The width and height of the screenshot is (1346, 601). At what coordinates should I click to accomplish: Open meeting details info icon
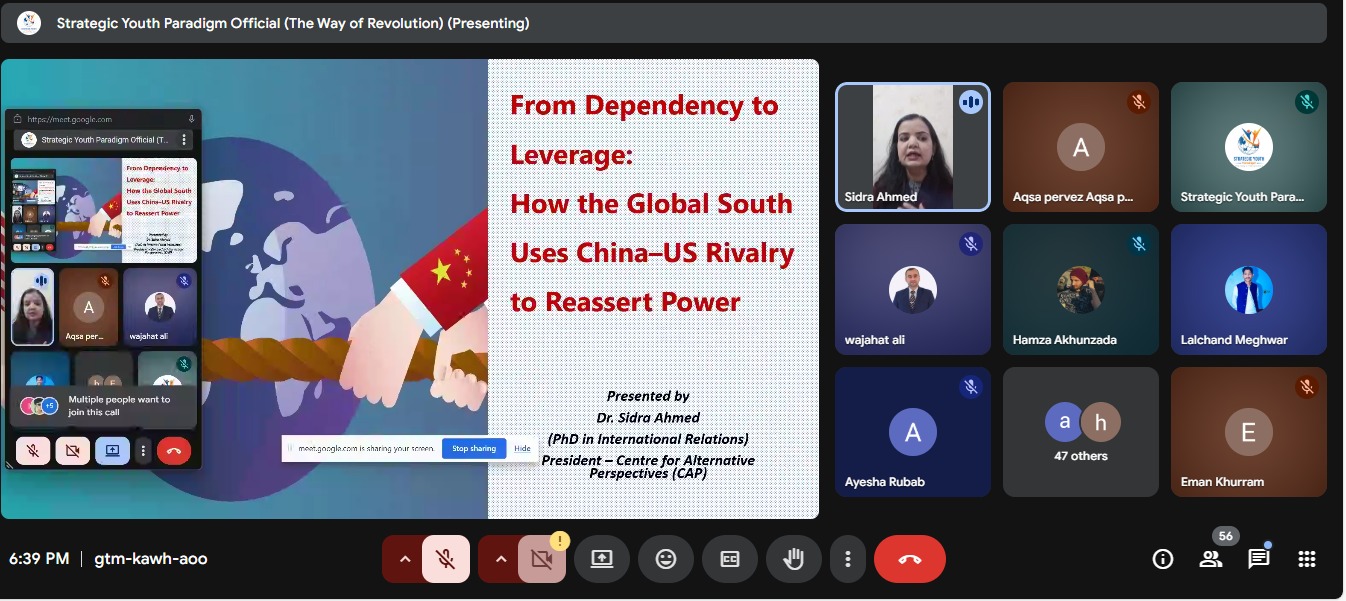pyautogui.click(x=1162, y=559)
